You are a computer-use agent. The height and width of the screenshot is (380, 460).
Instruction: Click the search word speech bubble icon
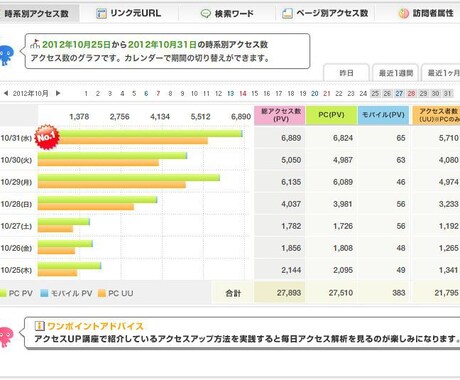[206, 14]
